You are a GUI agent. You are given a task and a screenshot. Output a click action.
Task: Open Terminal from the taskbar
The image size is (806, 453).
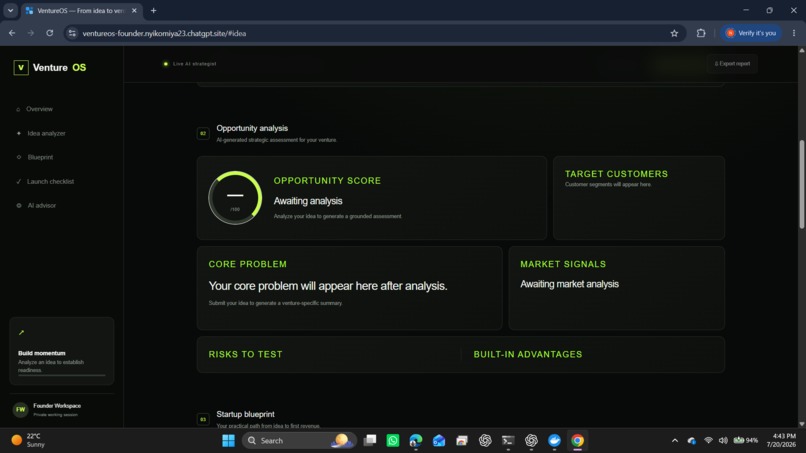(x=508, y=441)
